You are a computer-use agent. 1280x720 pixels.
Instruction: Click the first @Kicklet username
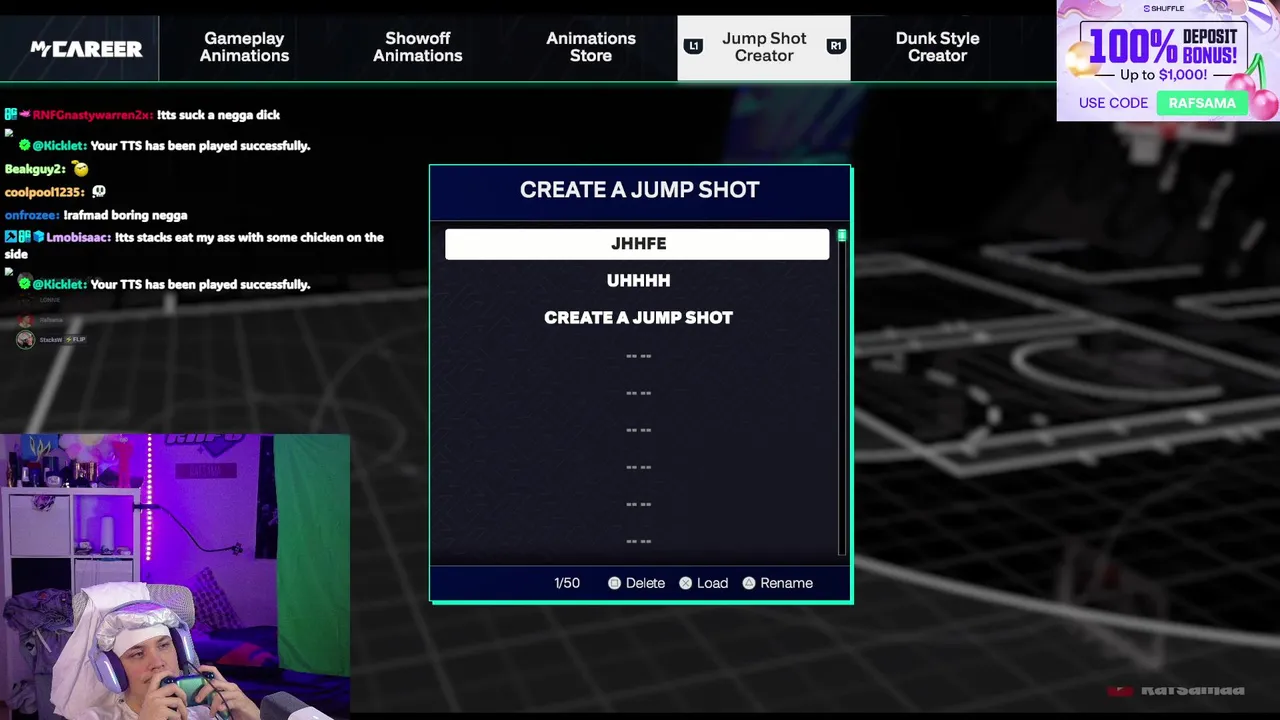[x=59, y=146]
